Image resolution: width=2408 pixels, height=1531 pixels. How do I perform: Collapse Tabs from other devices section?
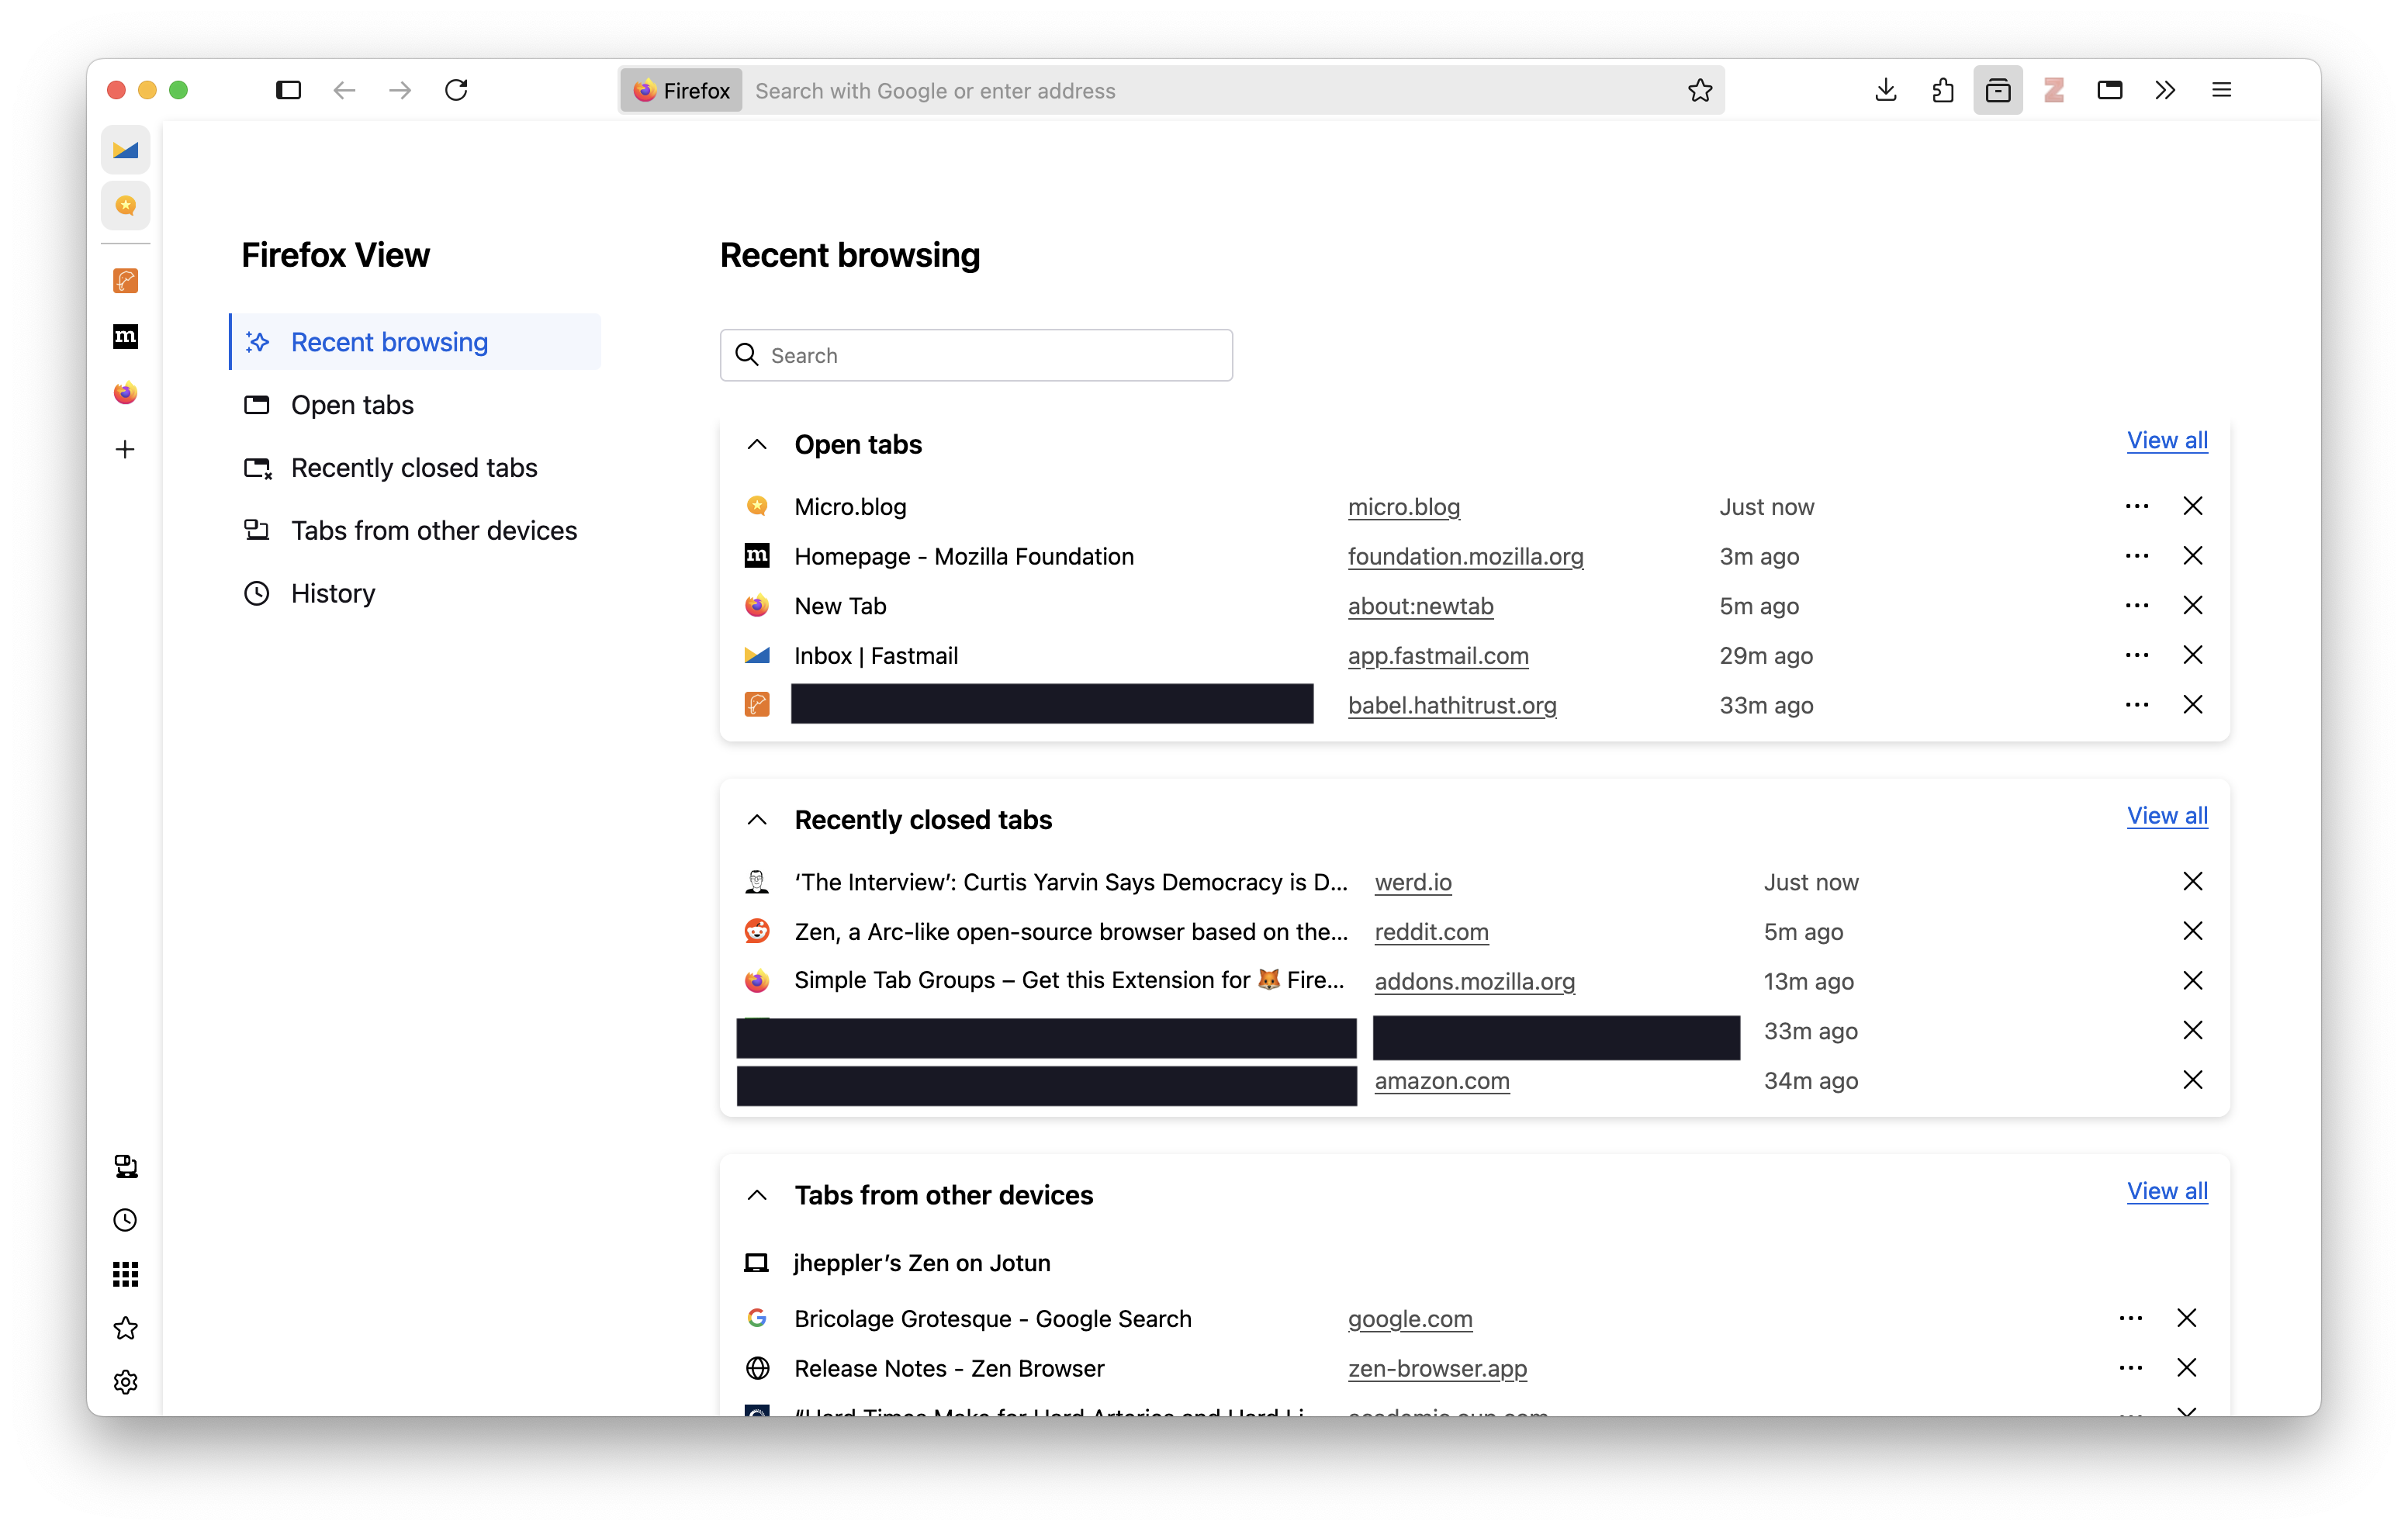tap(757, 1195)
